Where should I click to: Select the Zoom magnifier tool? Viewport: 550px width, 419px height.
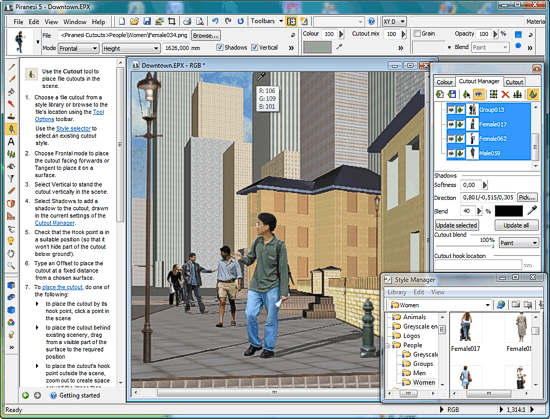click(11, 265)
